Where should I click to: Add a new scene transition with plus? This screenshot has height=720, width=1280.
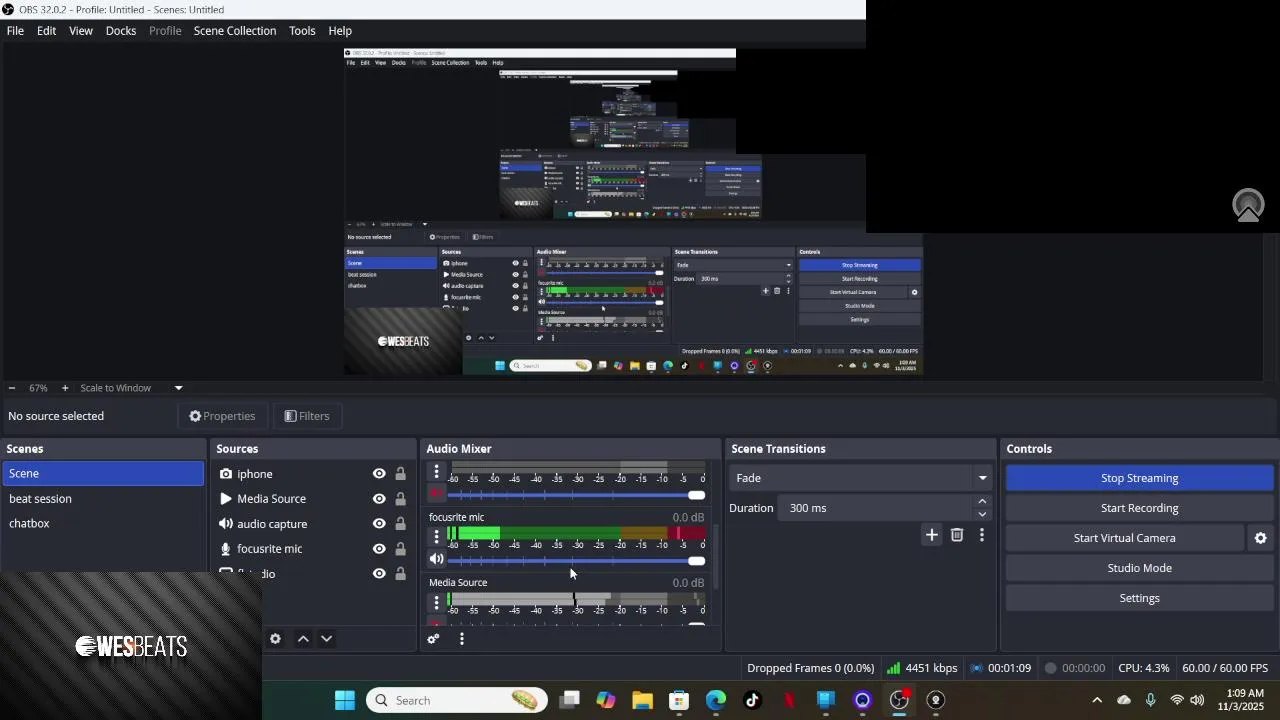(x=932, y=536)
